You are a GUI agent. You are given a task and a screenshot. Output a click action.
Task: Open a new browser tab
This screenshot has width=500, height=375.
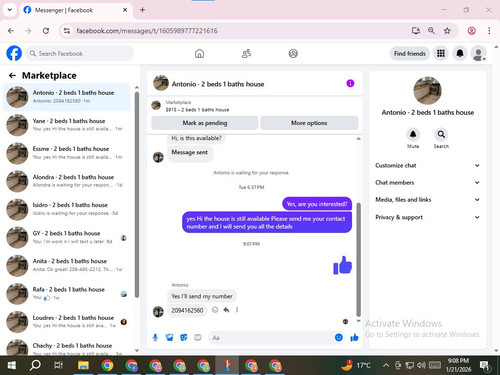point(142,10)
